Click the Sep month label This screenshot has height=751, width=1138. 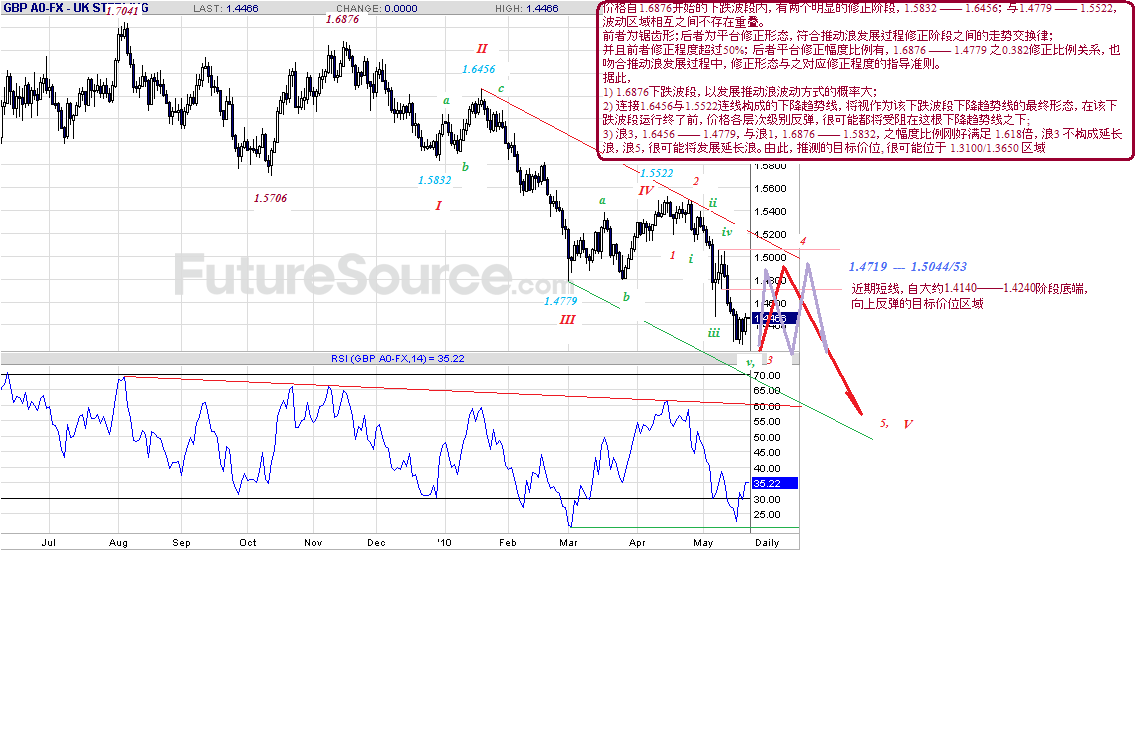coord(181,543)
